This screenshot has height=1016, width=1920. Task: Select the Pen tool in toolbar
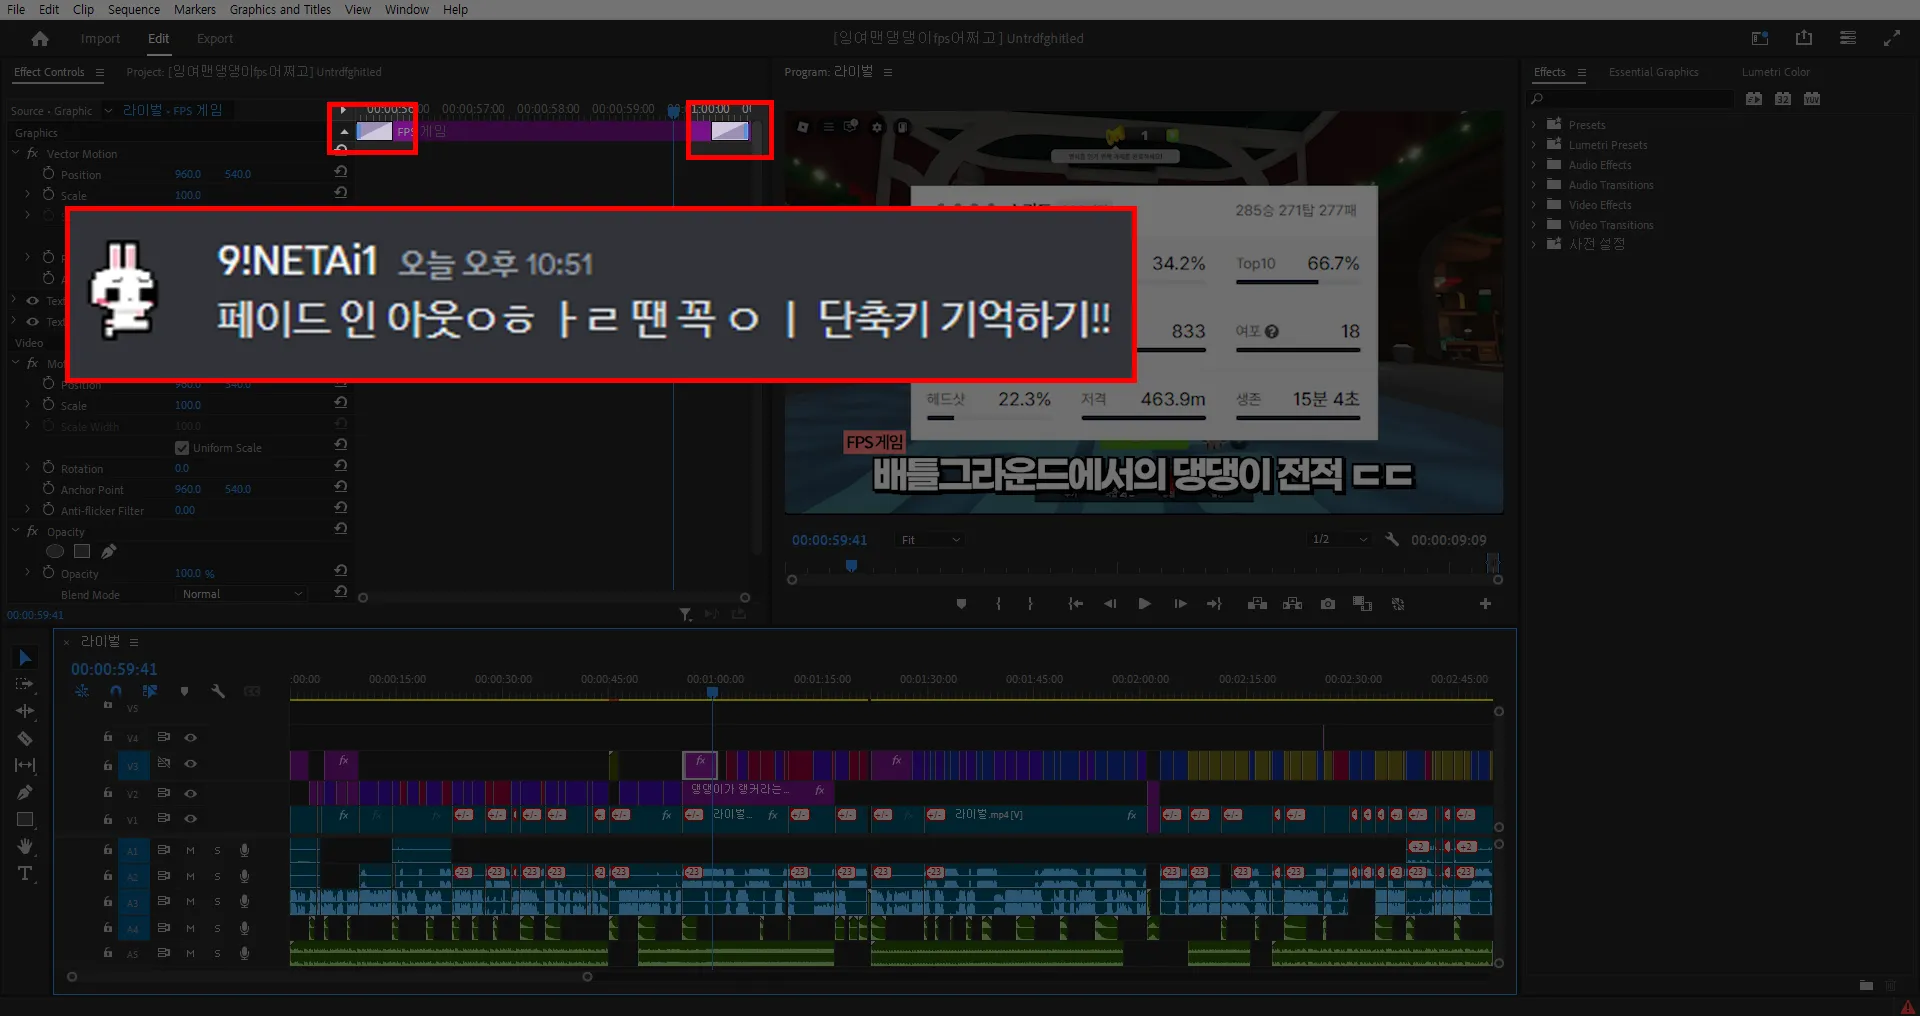[25, 792]
